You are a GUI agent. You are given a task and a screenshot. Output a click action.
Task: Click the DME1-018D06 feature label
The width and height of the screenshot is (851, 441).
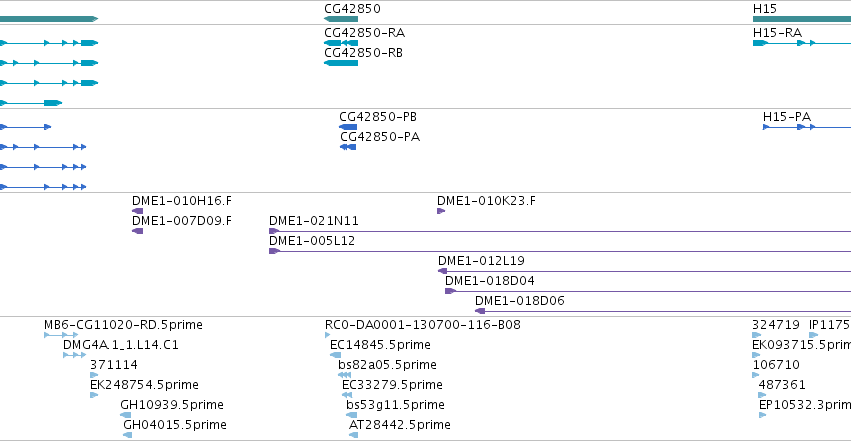[519, 301]
